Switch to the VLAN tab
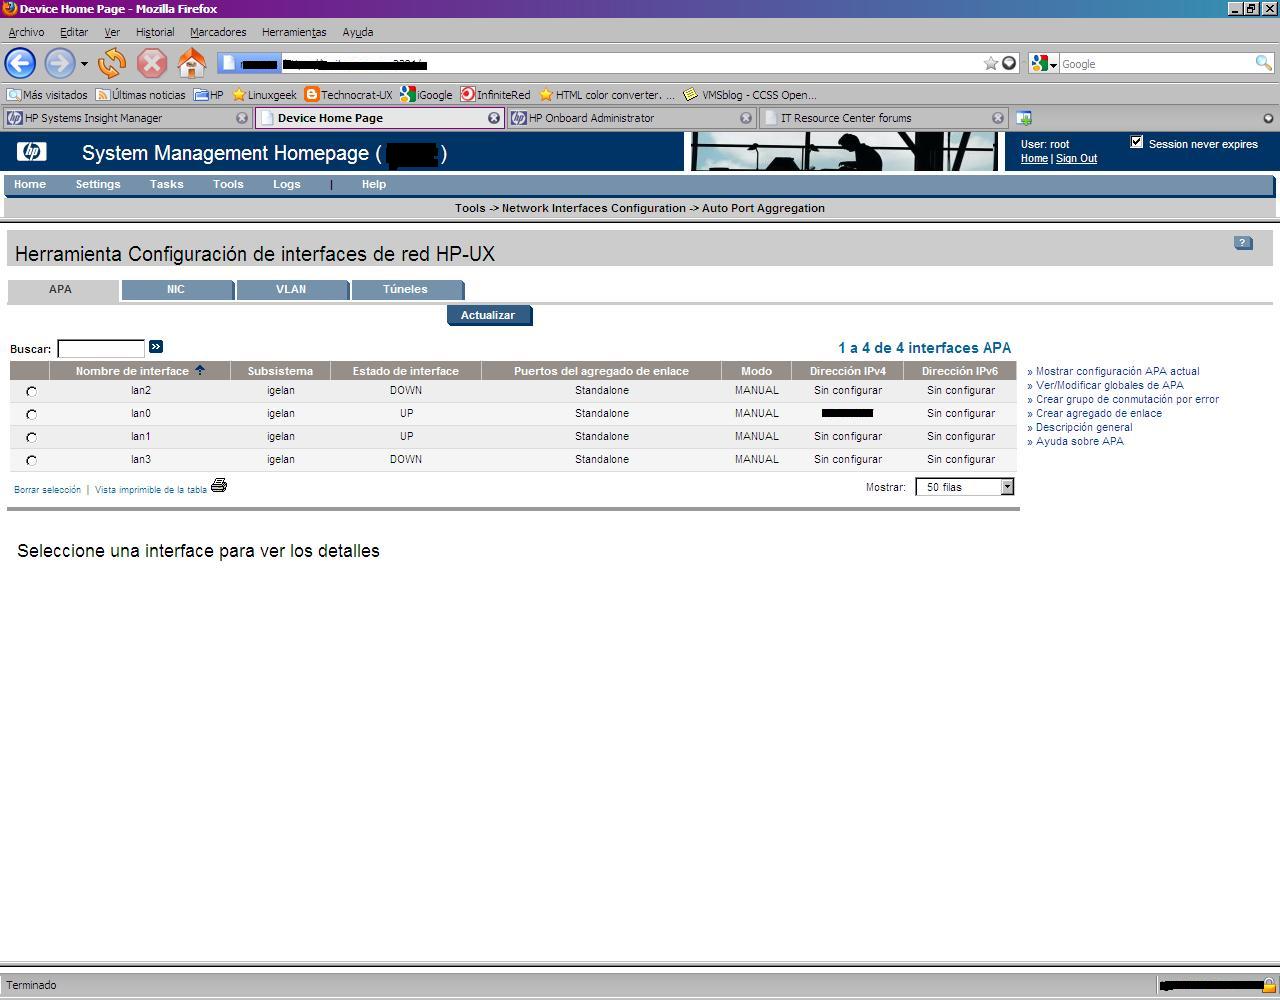Image resolution: width=1280 pixels, height=1000 pixels. [x=291, y=290]
